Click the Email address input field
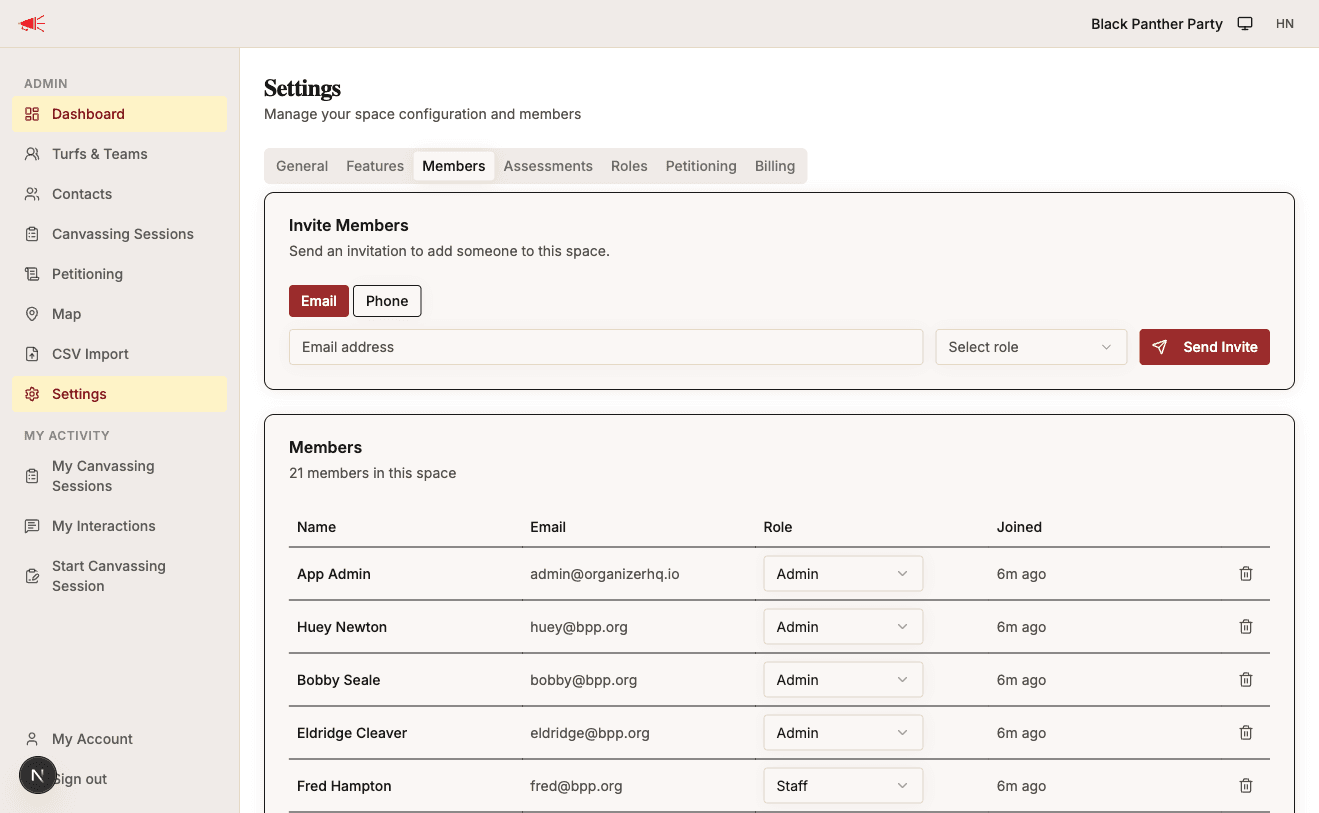The height and width of the screenshot is (813, 1319). click(606, 347)
